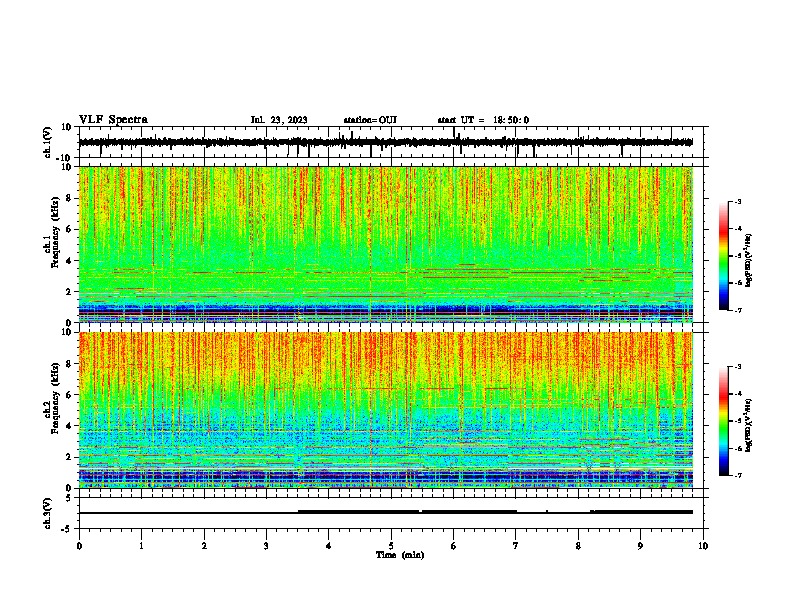The width and height of the screenshot is (792, 612).
Task: Click inside the ch.2 spectrogram panel
Action: 385,410
